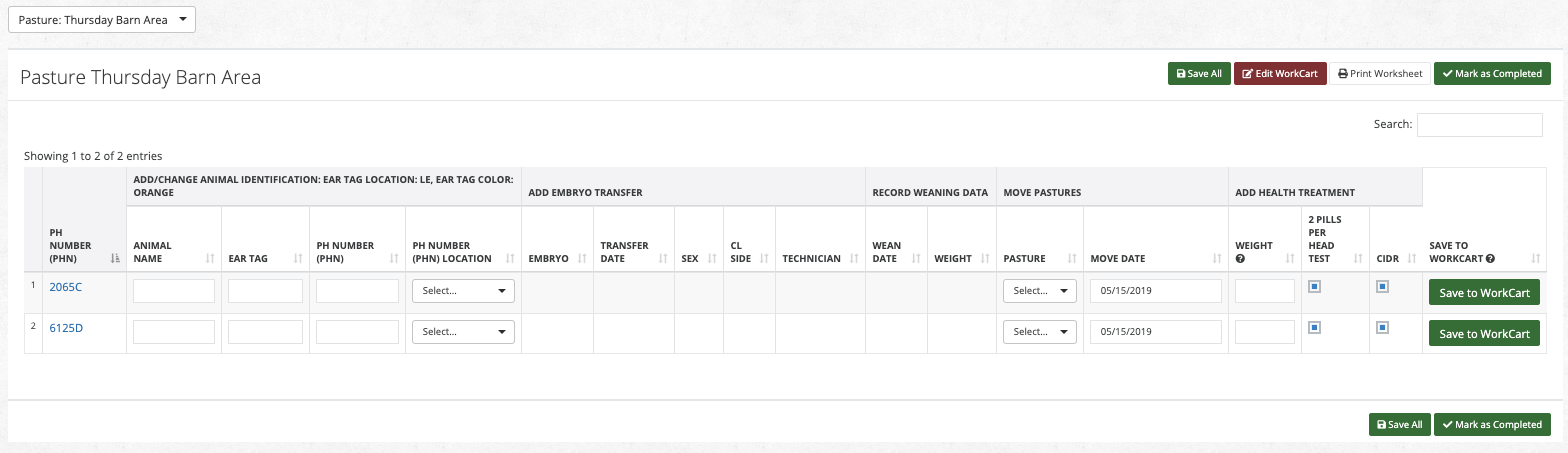Click the top Mark as Completed button

(x=1492, y=73)
